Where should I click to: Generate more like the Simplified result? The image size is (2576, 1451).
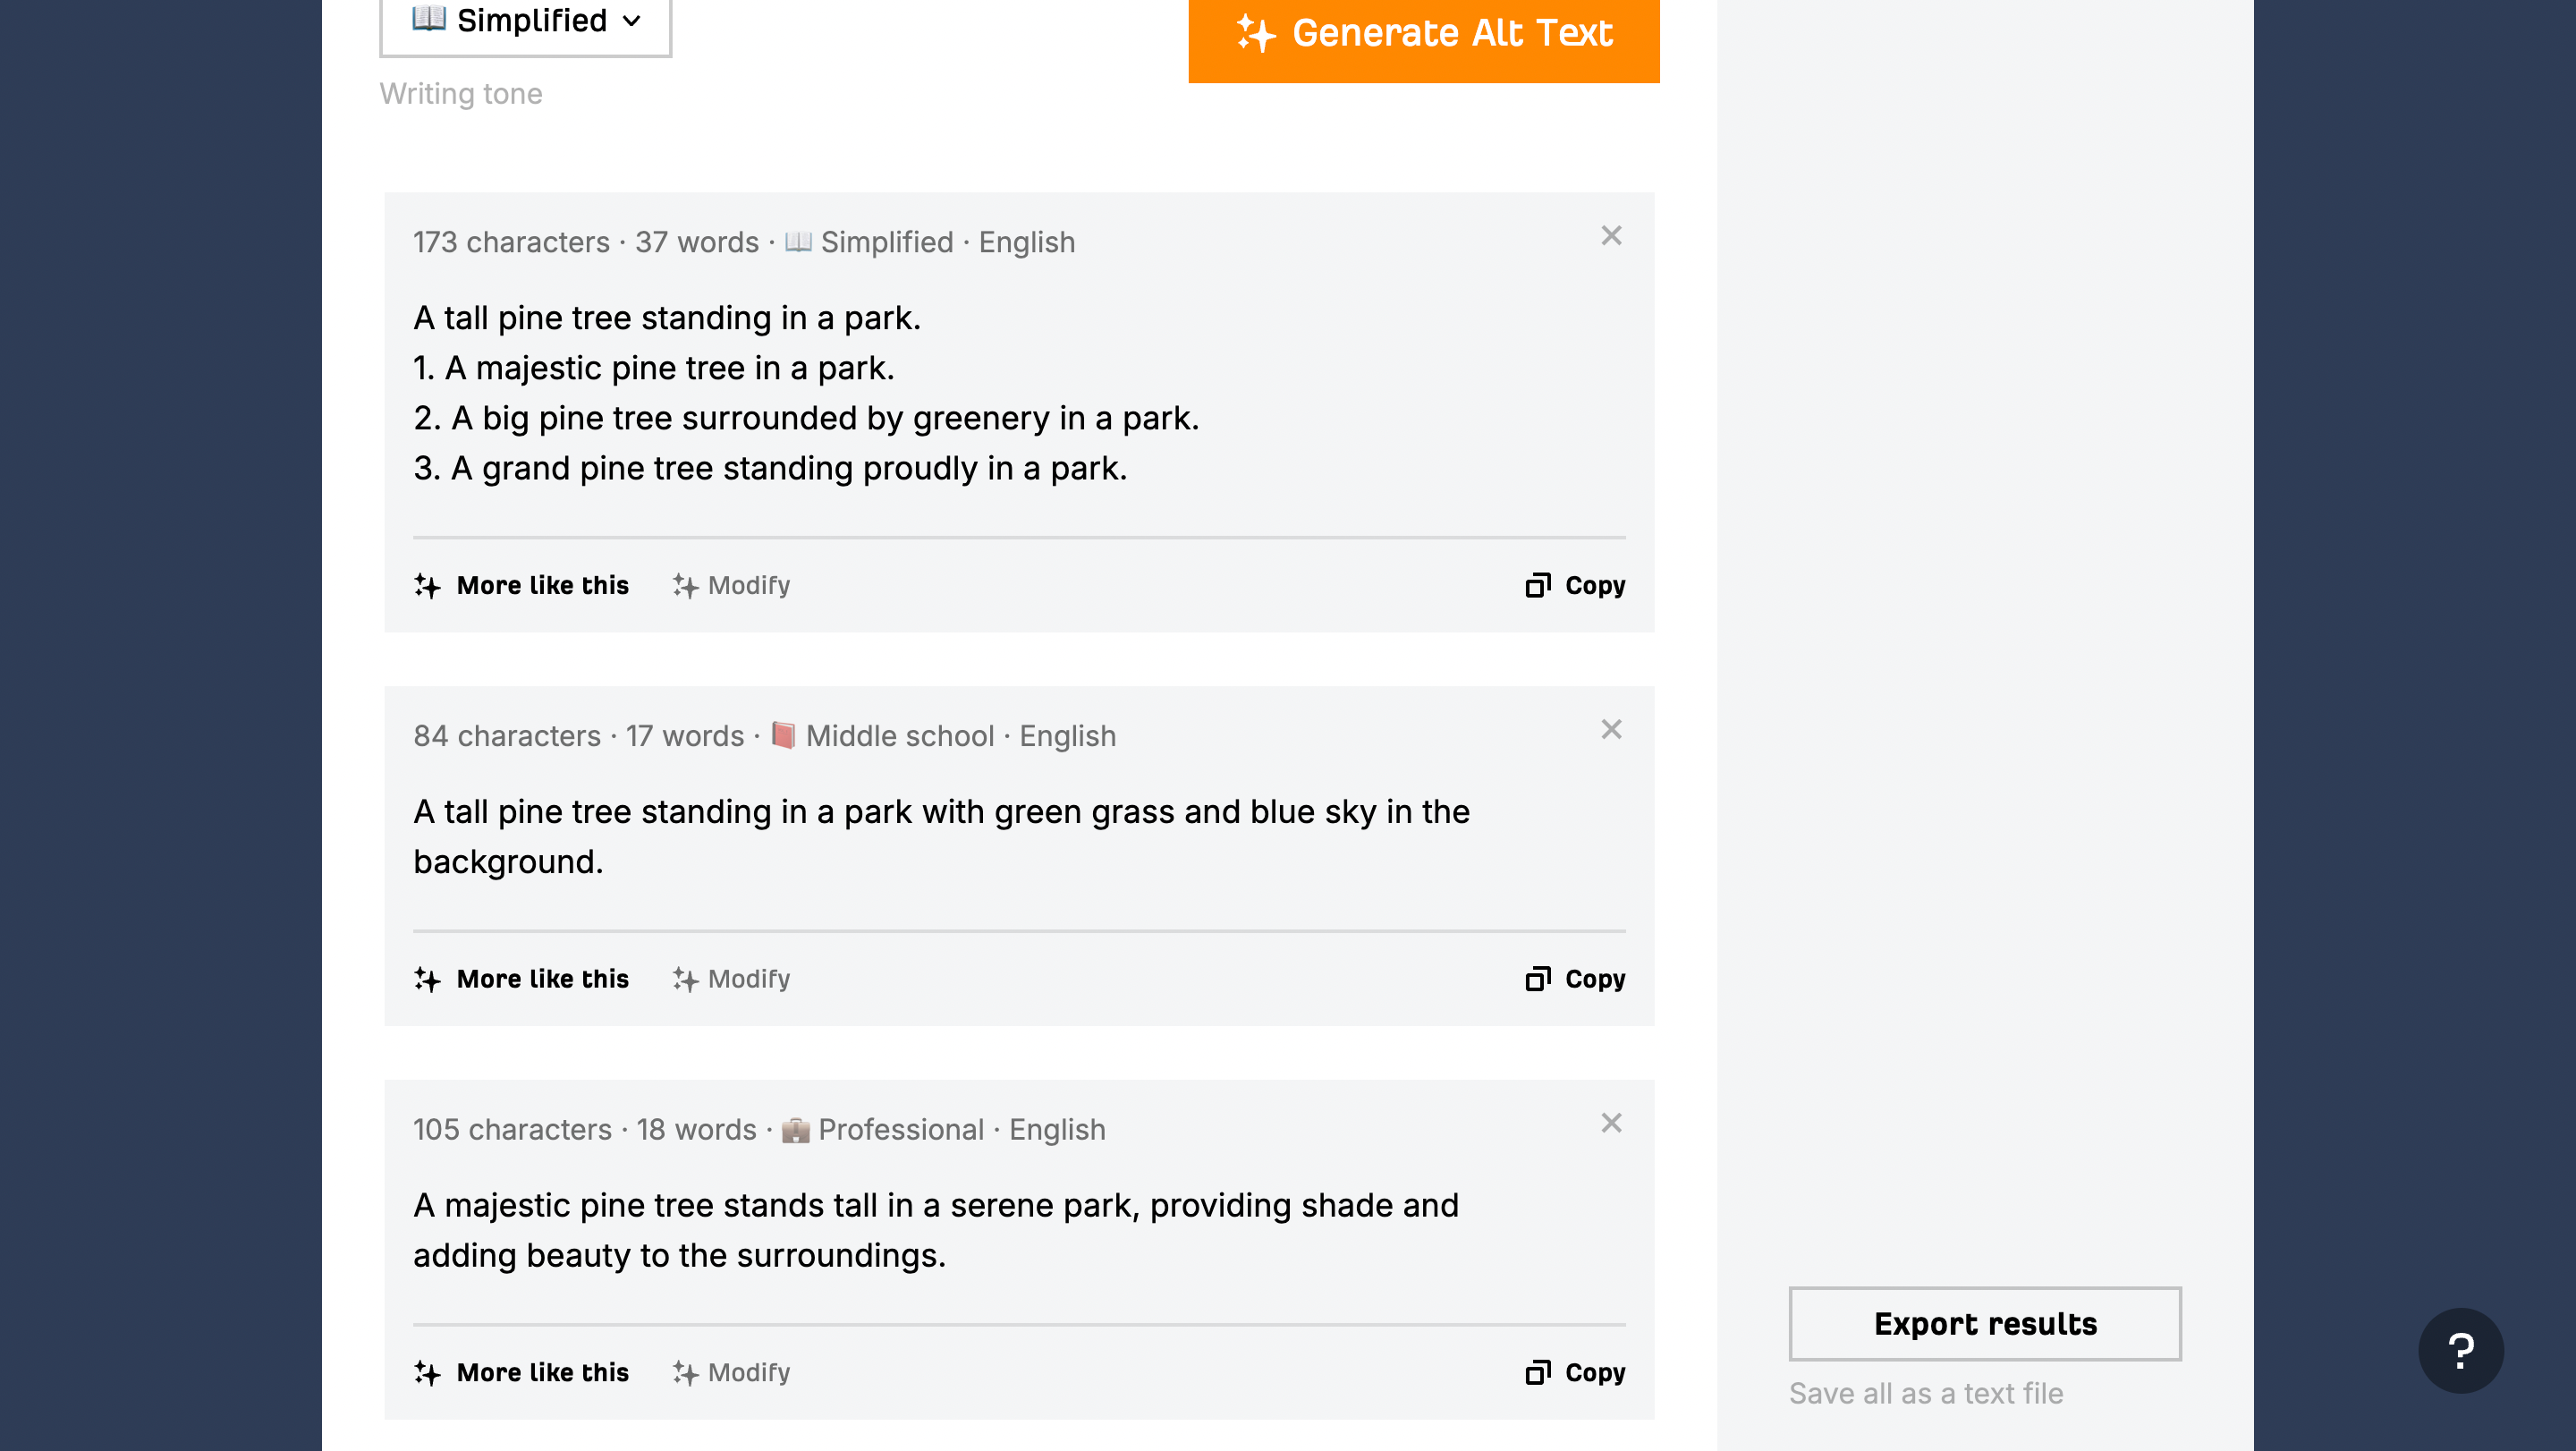coord(522,585)
